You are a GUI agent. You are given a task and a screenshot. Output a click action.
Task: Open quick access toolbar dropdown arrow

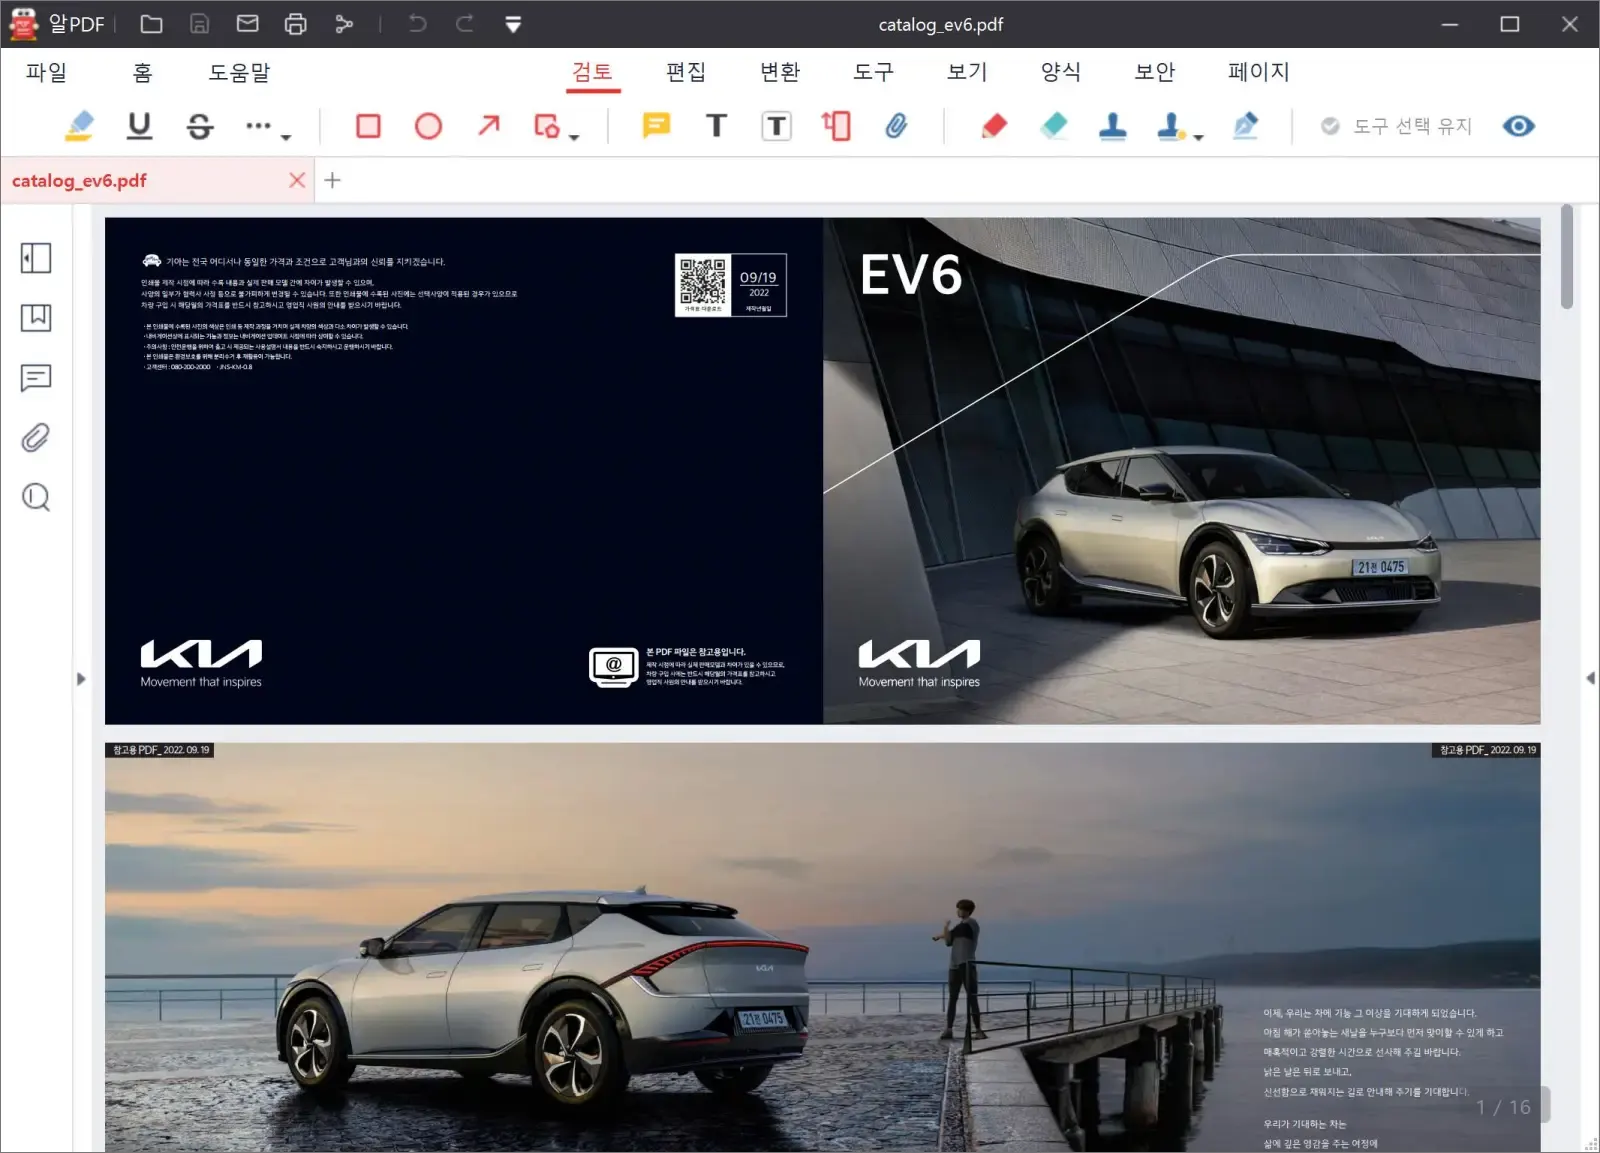513,25
